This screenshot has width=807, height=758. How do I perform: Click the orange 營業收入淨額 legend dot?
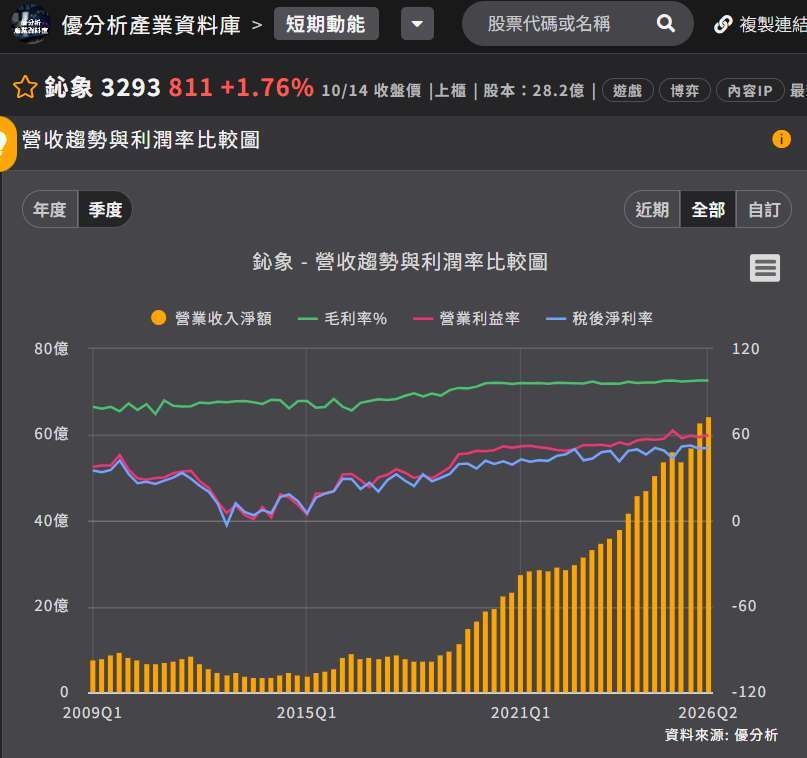pos(159,318)
